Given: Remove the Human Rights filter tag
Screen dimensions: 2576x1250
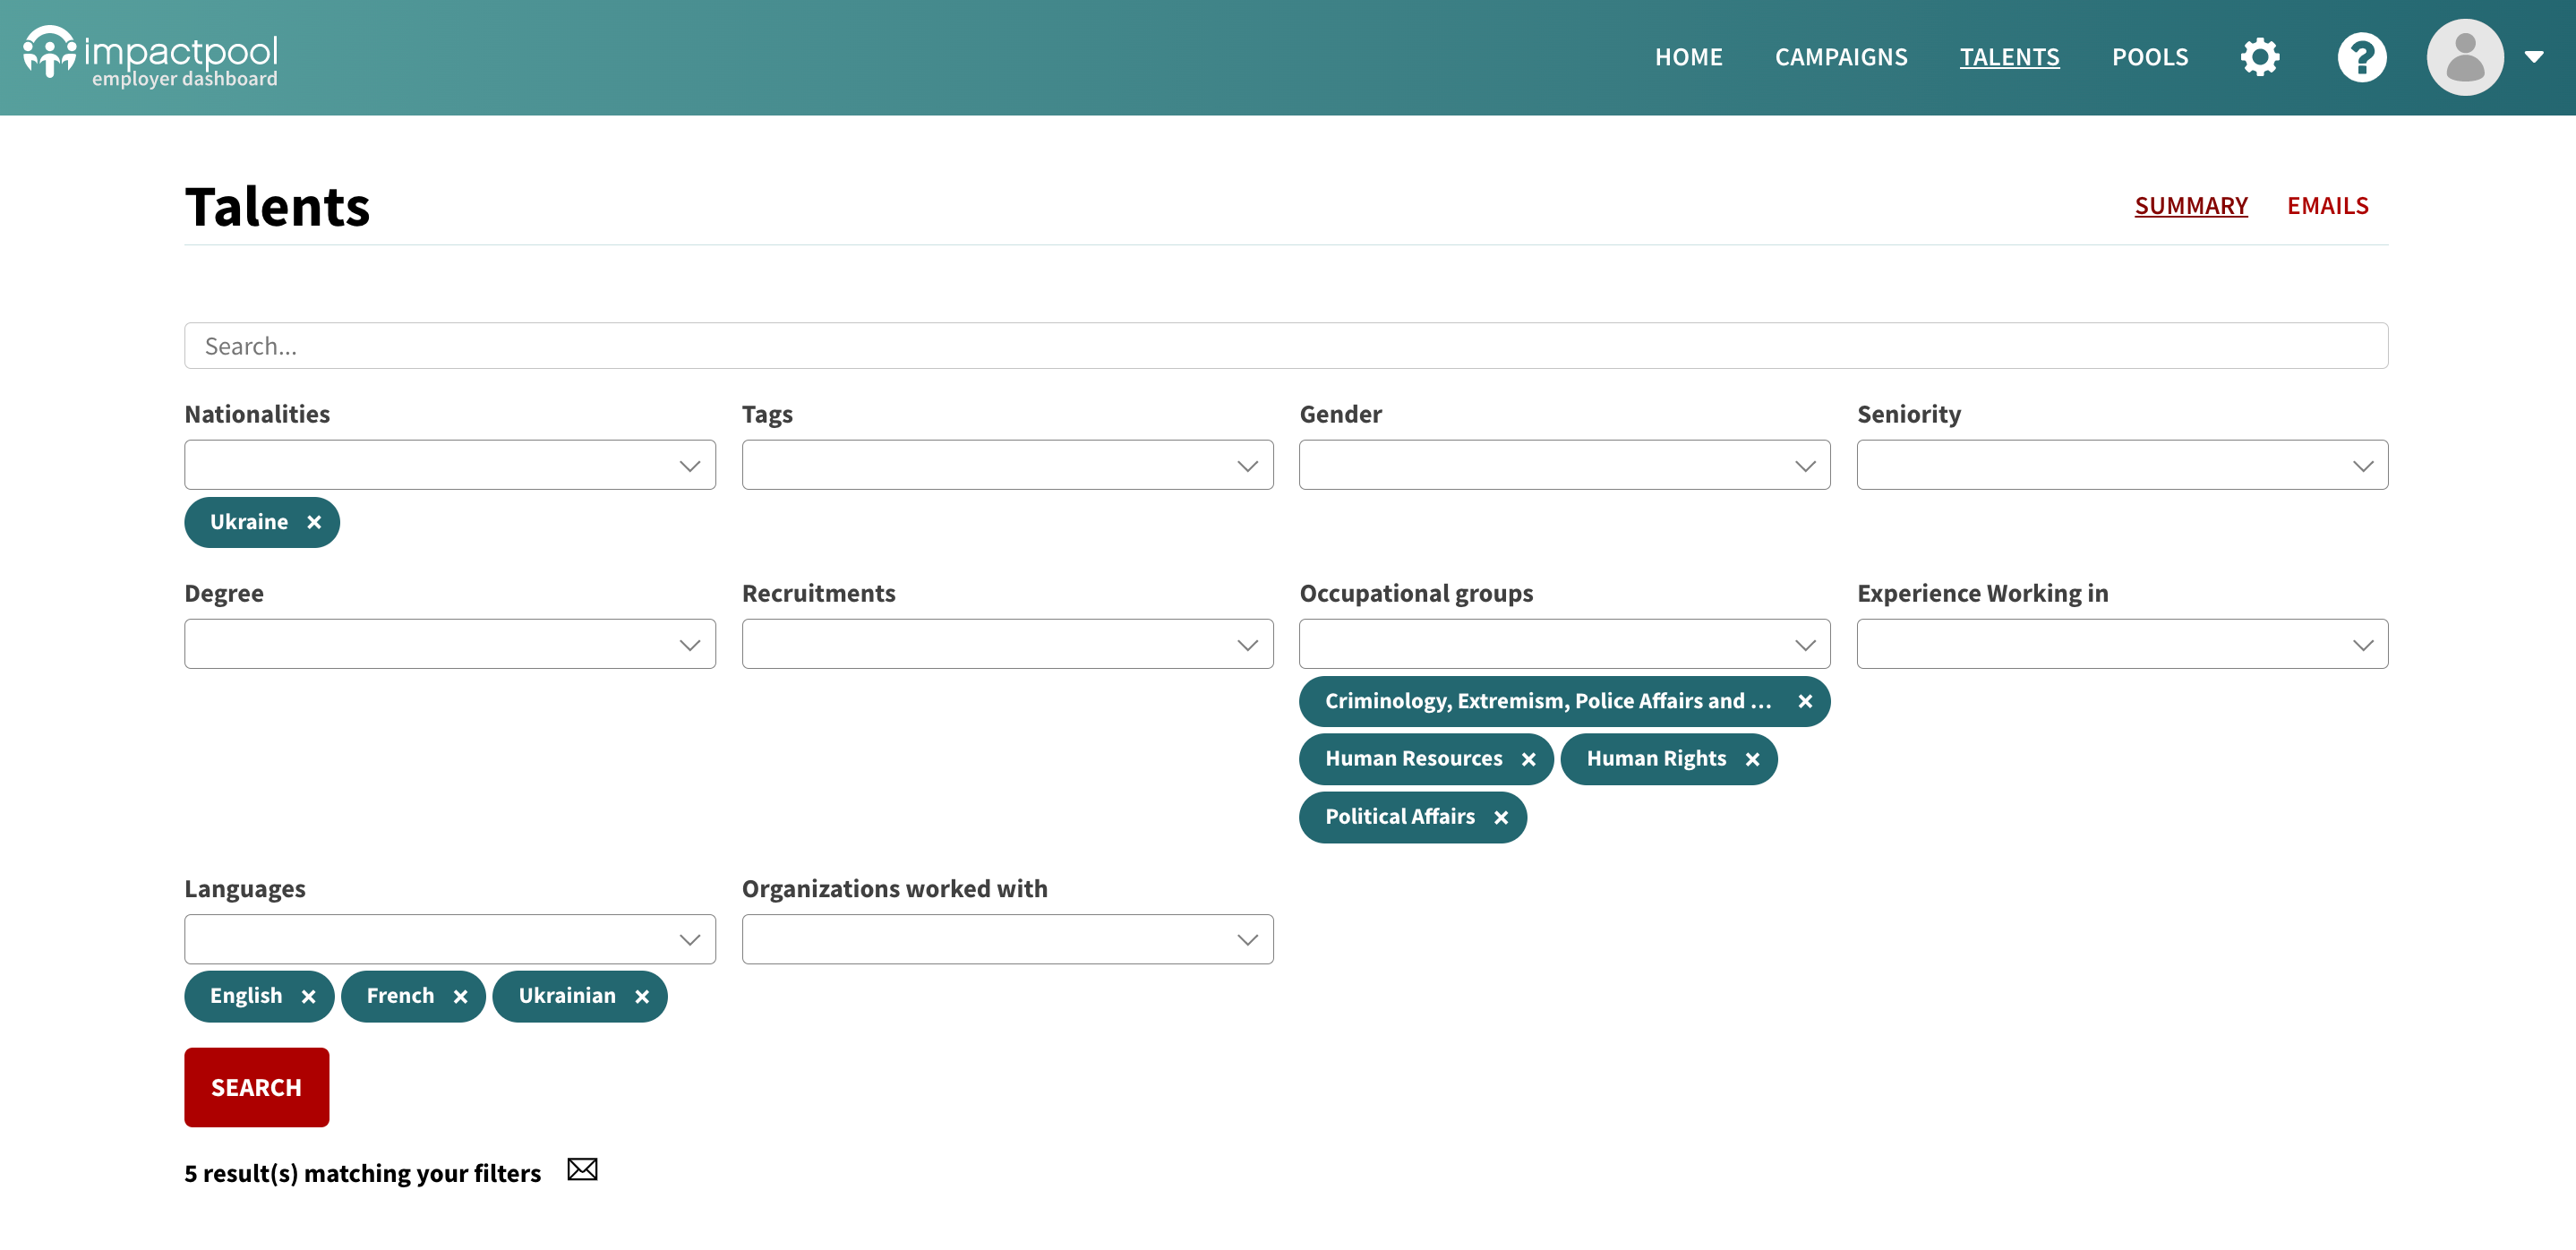Looking at the screenshot, I should click(x=1752, y=759).
